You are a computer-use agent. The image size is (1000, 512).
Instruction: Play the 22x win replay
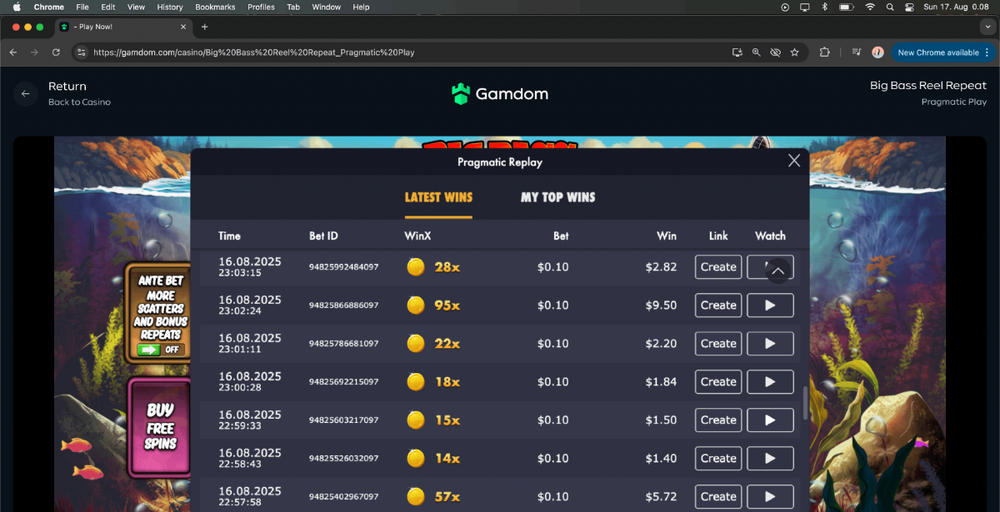[770, 344]
